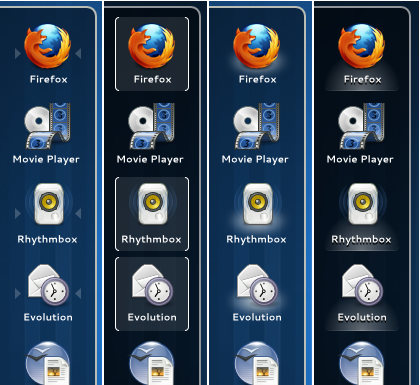Launch Movie Player in the third blue panel

(257, 126)
